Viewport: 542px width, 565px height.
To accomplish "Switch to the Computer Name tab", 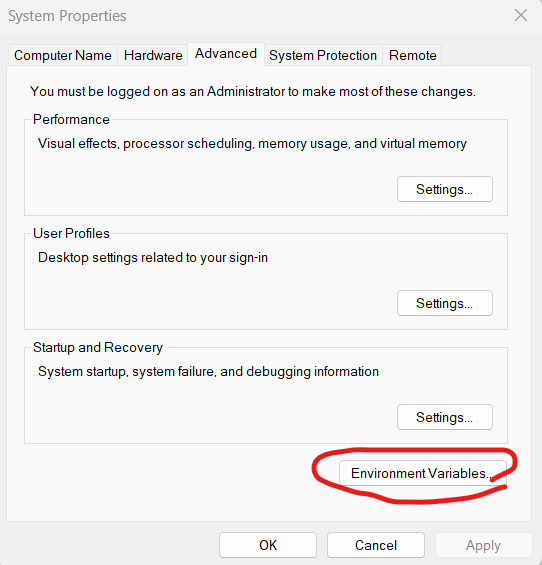I will [63, 55].
